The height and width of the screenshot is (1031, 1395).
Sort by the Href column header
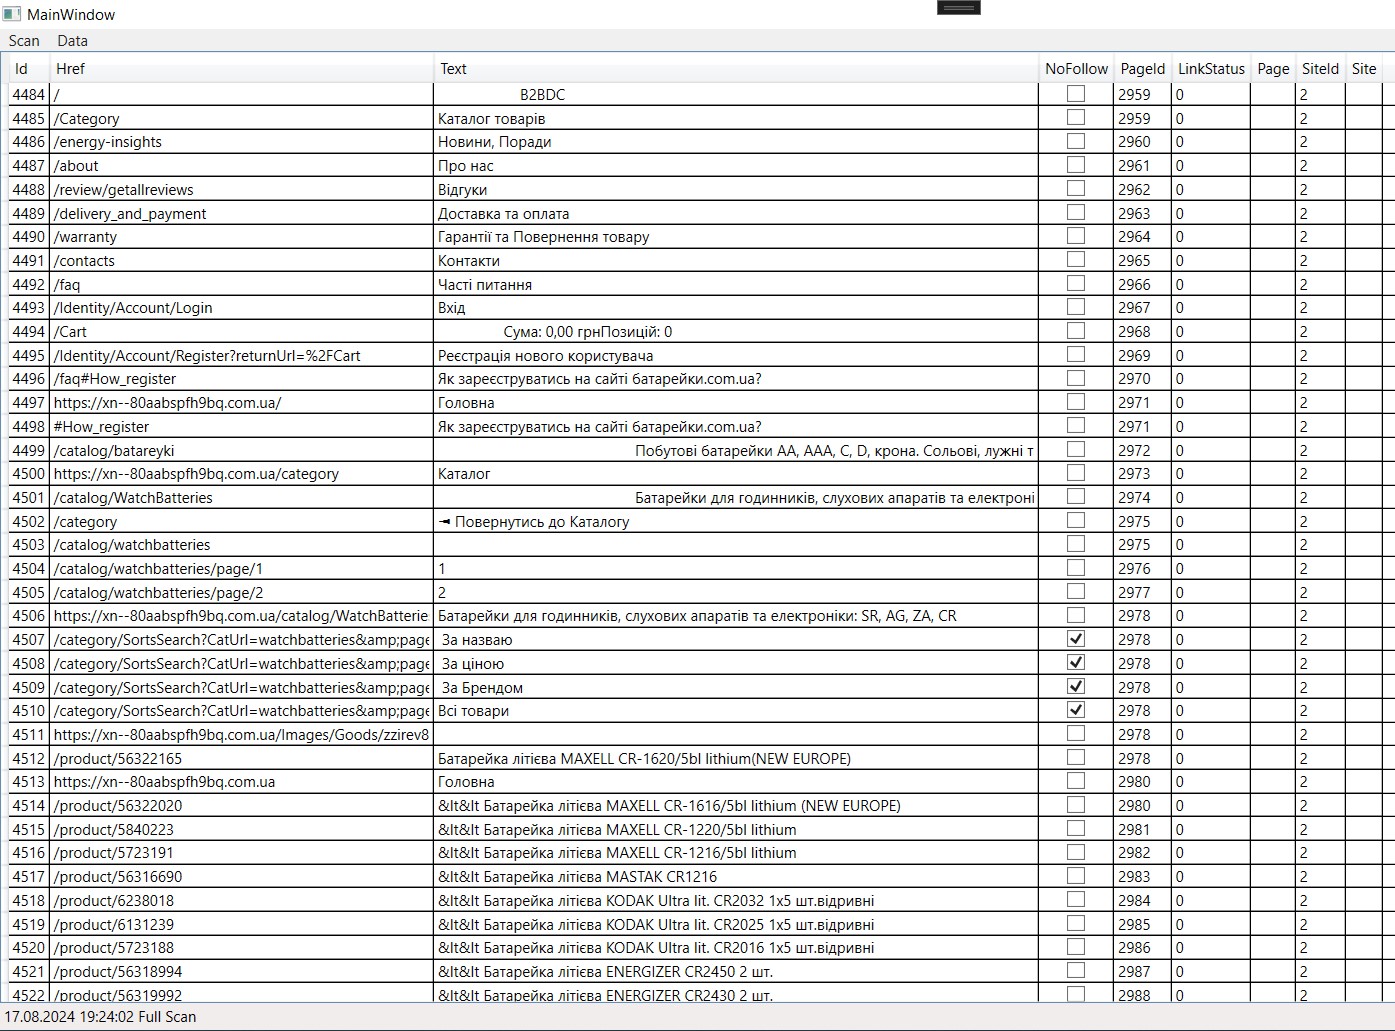[242, 69]
